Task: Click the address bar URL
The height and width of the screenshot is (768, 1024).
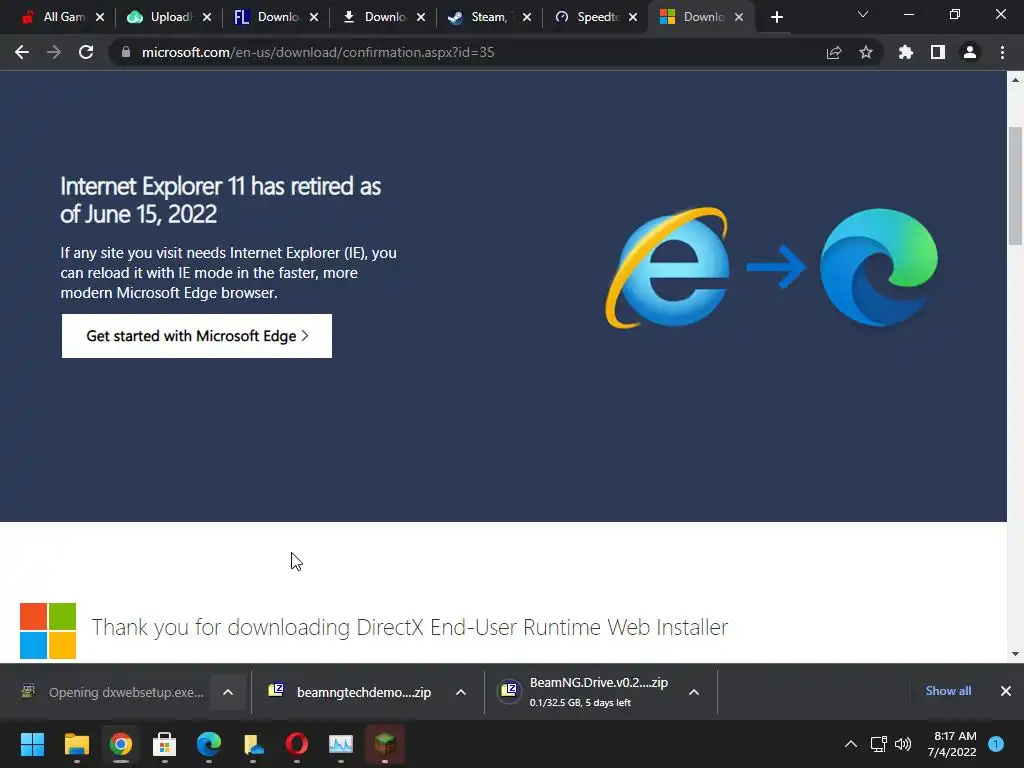Action: 318,52
